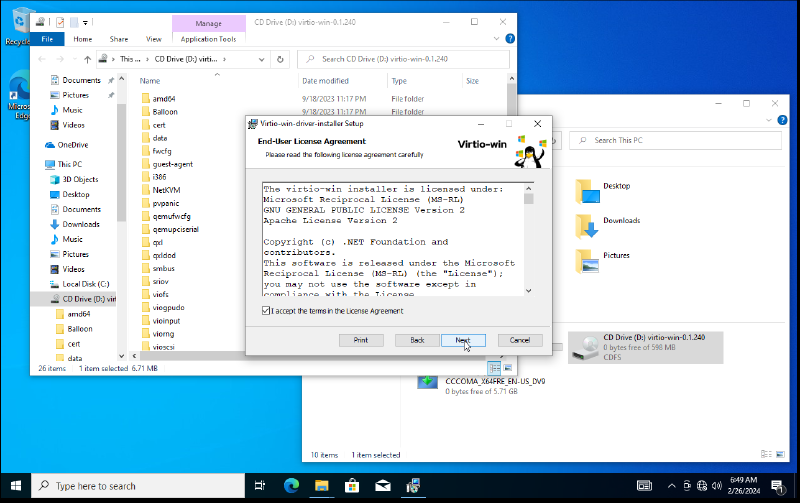800x503 pixels.
Task: Open pinned Documents in Quick access
Action: [x=81, y=80]
